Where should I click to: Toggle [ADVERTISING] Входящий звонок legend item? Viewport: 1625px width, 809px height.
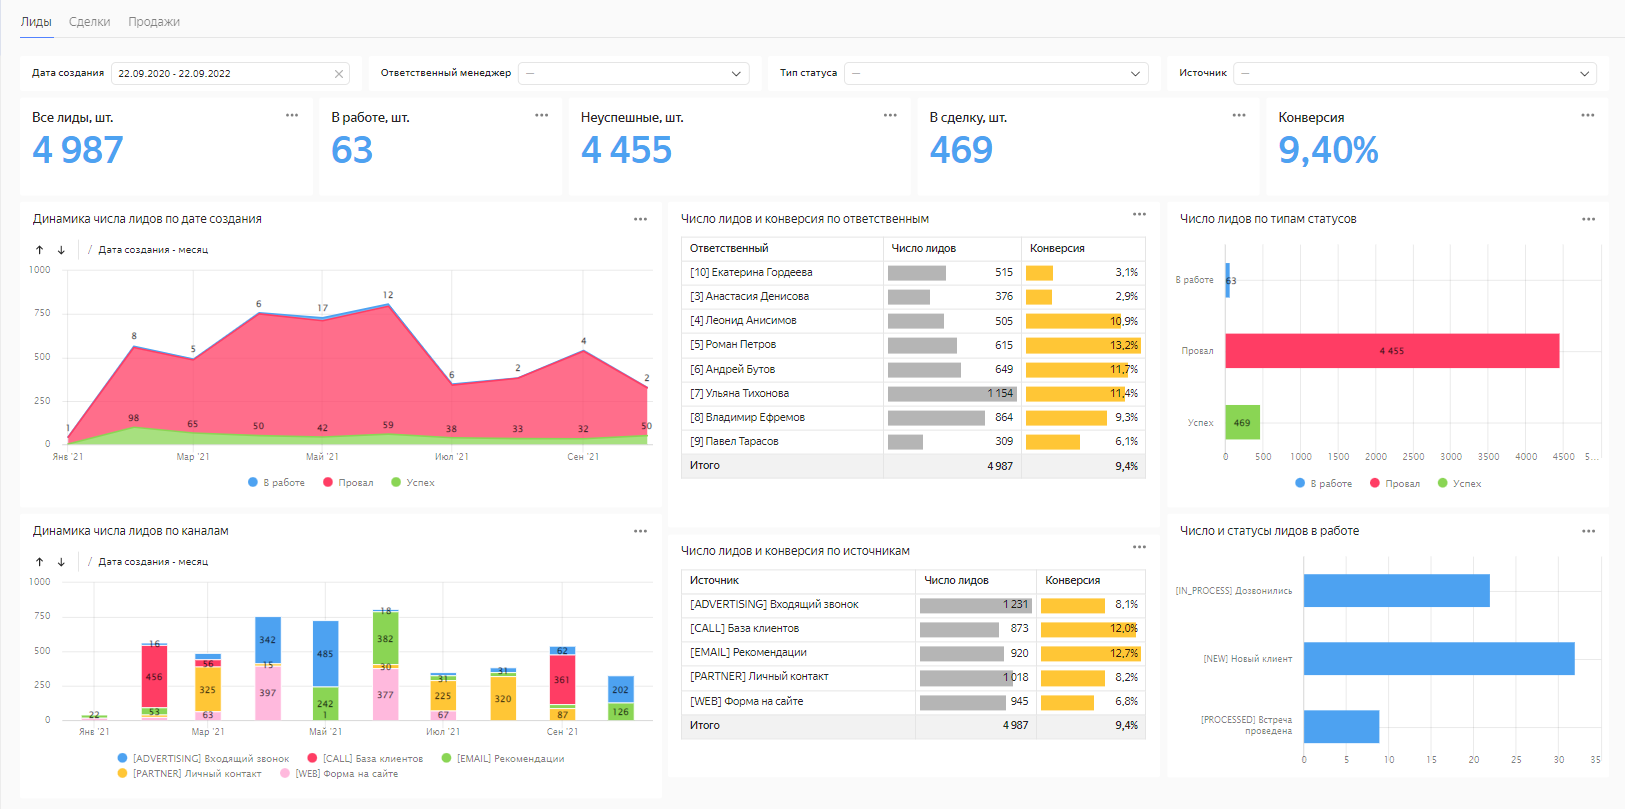[203, 759]
